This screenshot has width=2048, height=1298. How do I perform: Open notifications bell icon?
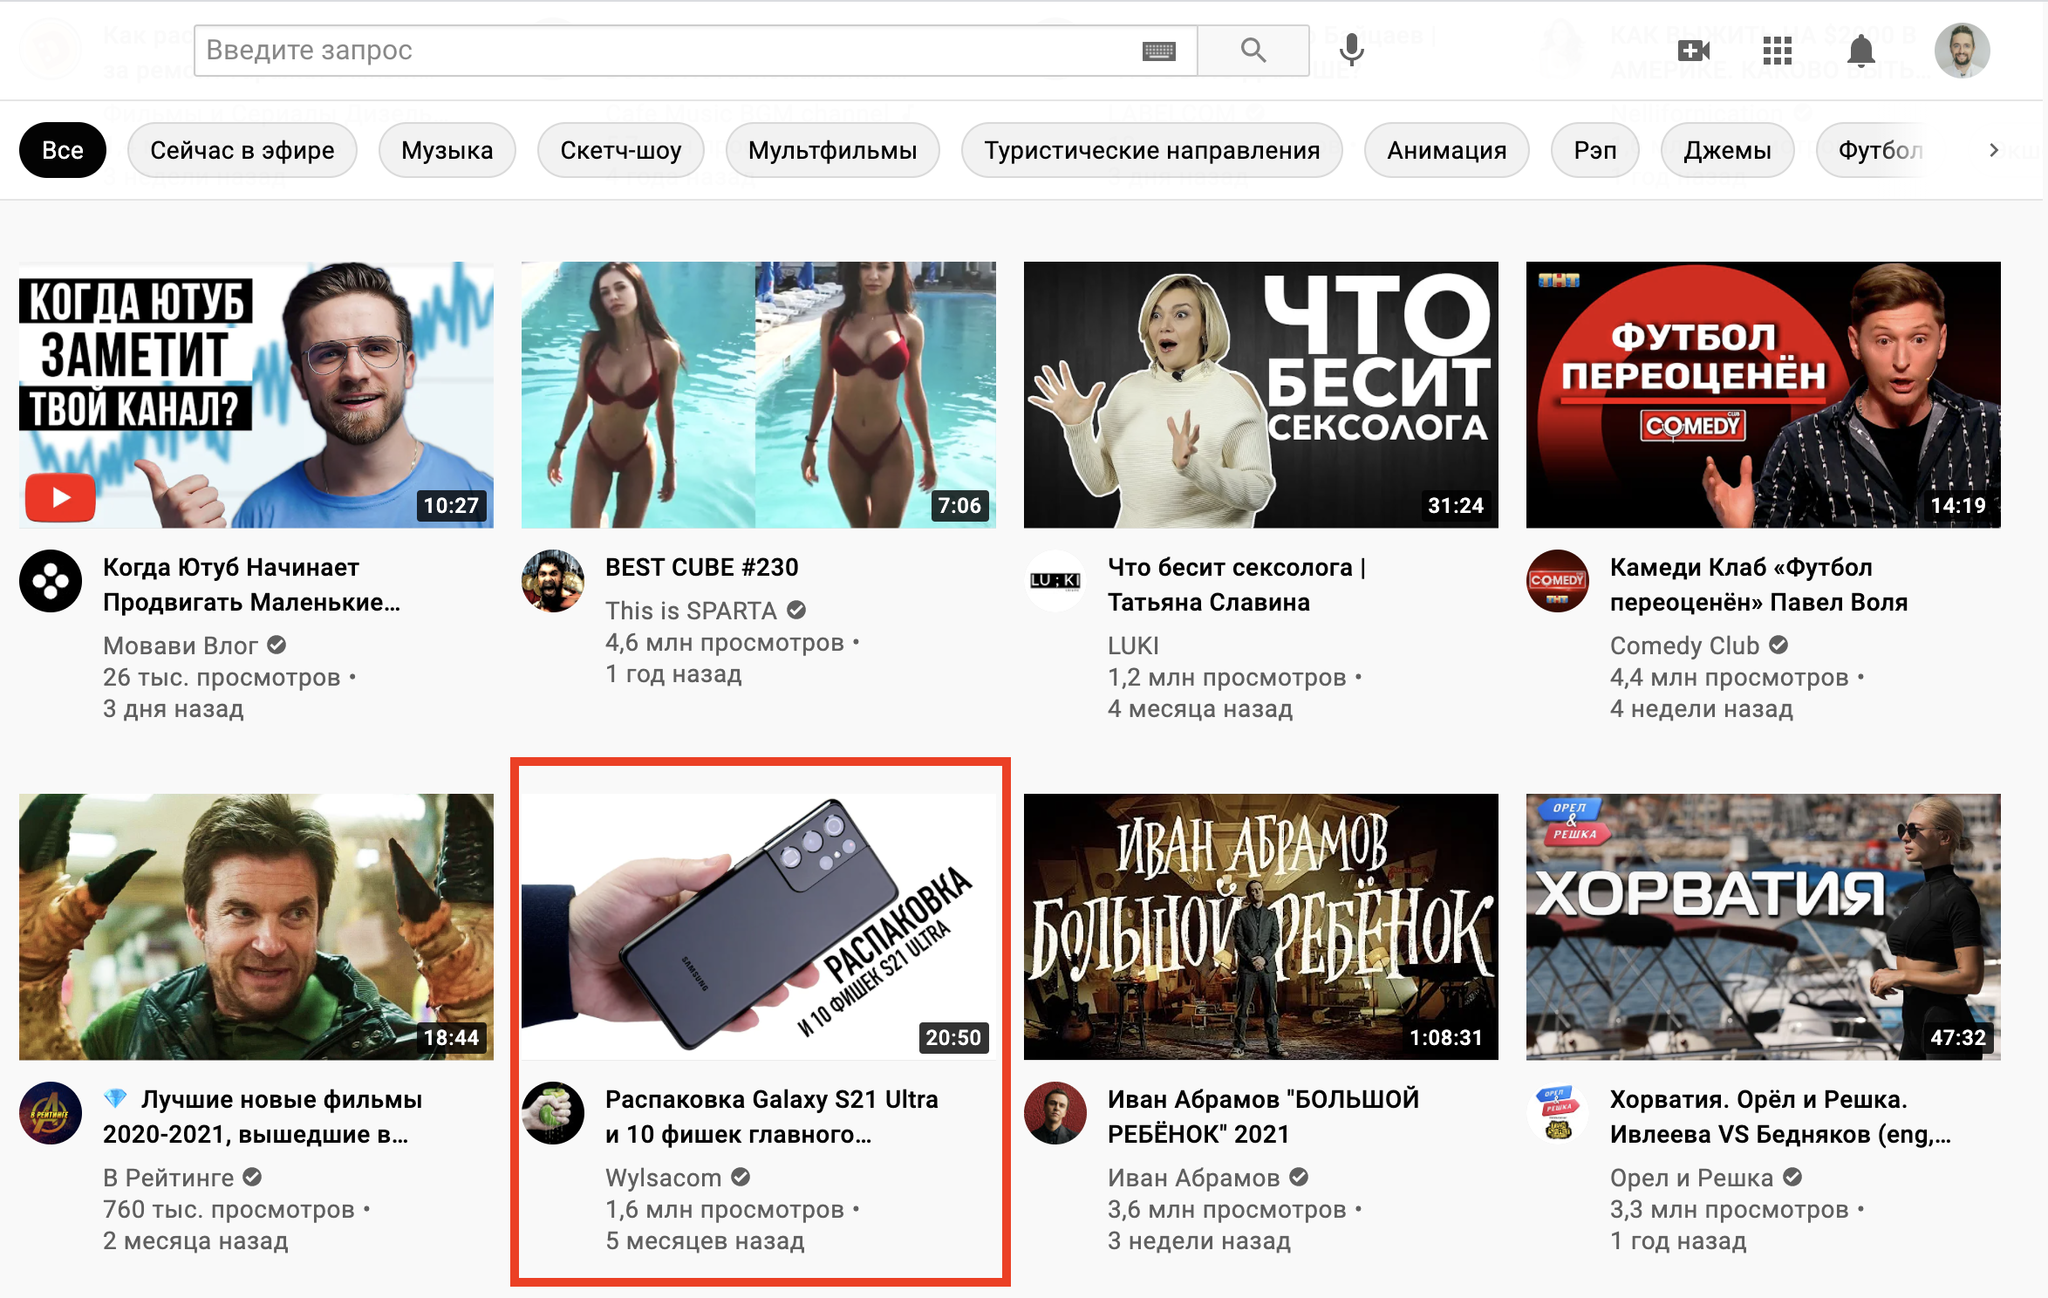1861,50
